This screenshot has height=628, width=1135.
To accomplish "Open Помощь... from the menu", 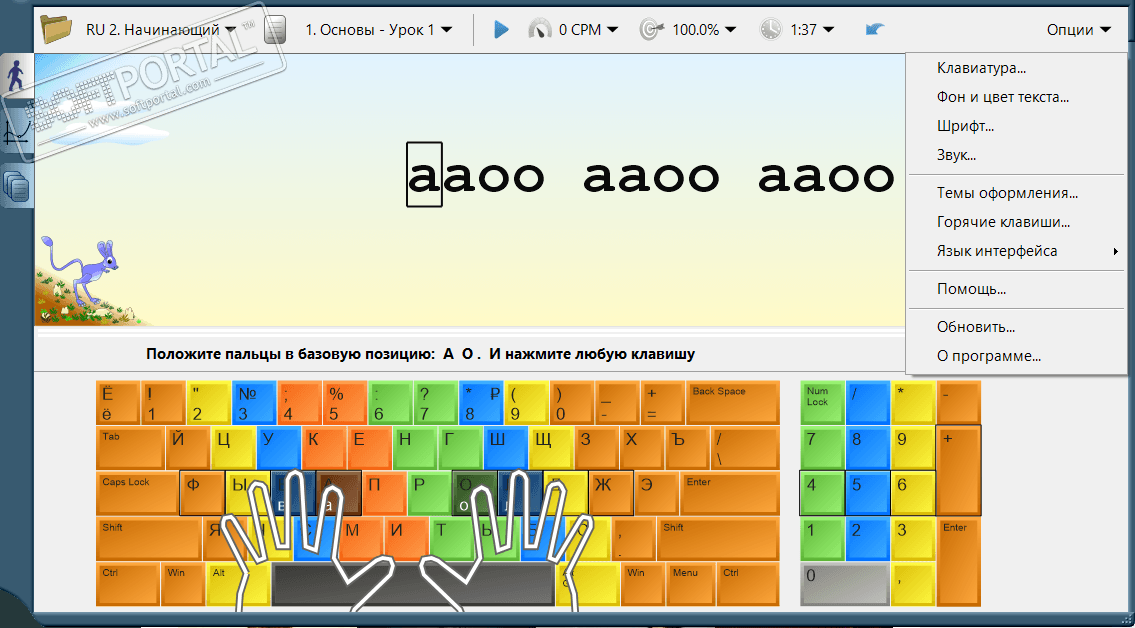I will [x=1016, y=289].
